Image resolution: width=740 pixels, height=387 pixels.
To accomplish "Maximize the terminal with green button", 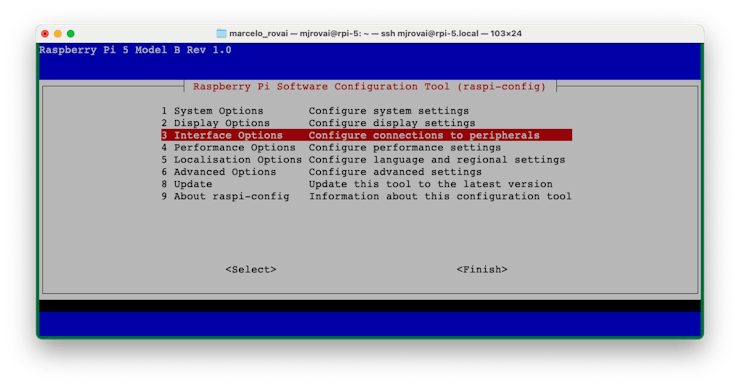I will pyautogui.click(x=70, y=34).
